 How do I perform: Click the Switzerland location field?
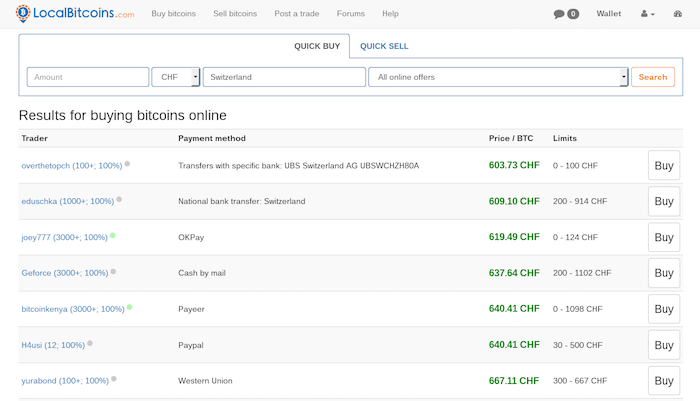tap(284, 77)
